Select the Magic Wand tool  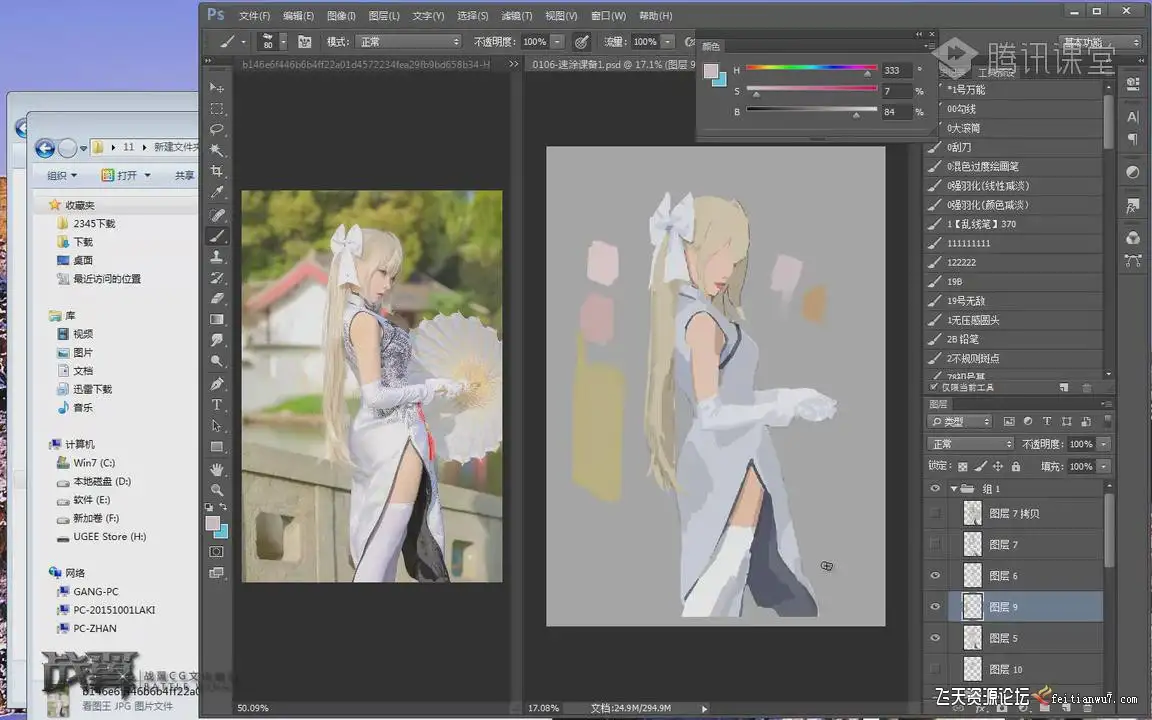[x=217, y=151]
